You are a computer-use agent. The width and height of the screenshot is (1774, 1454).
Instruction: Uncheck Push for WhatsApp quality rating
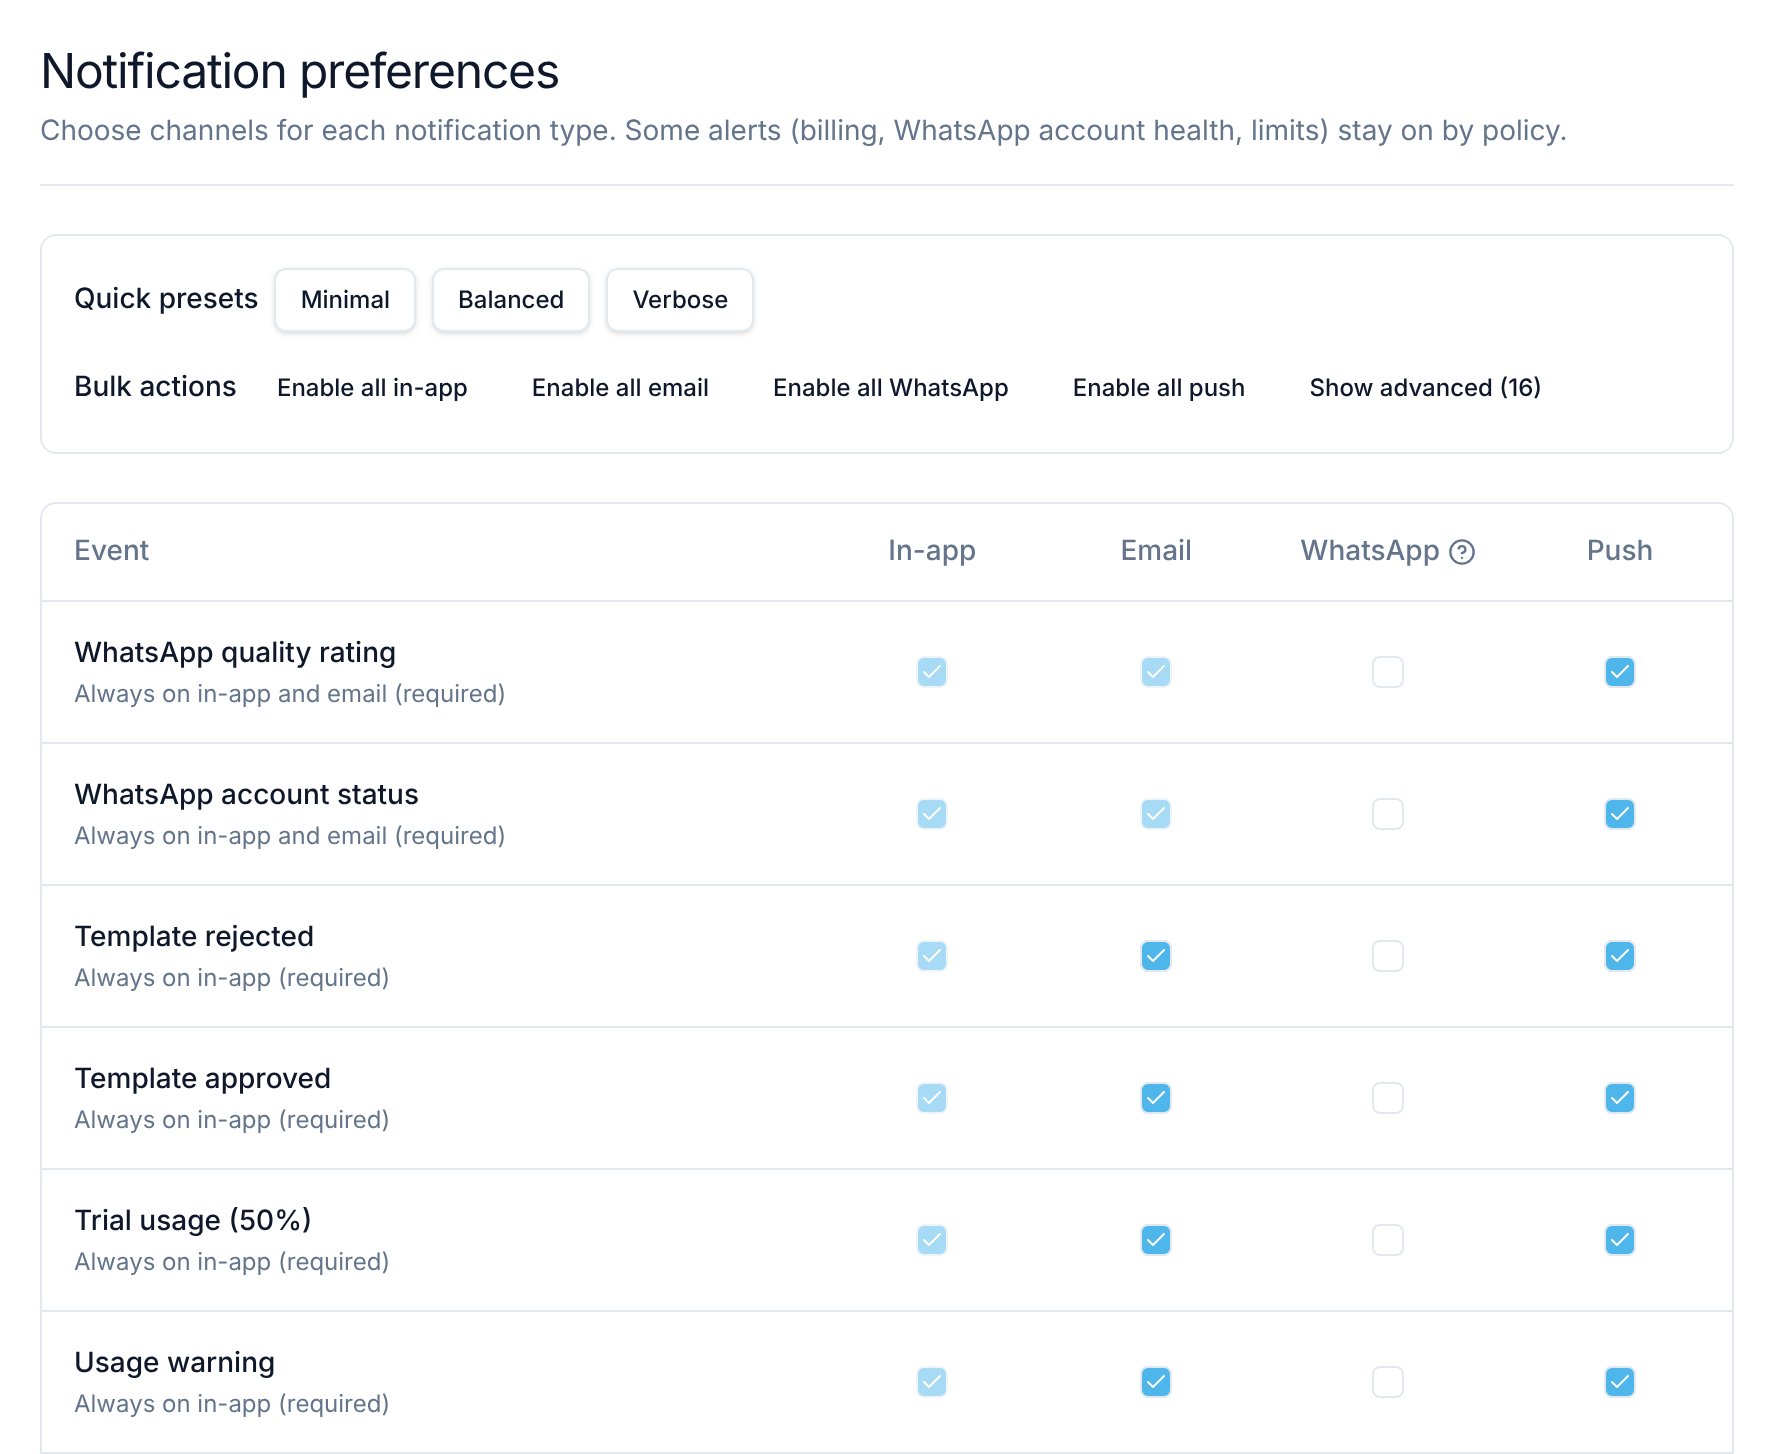(x=1620, y=672)
